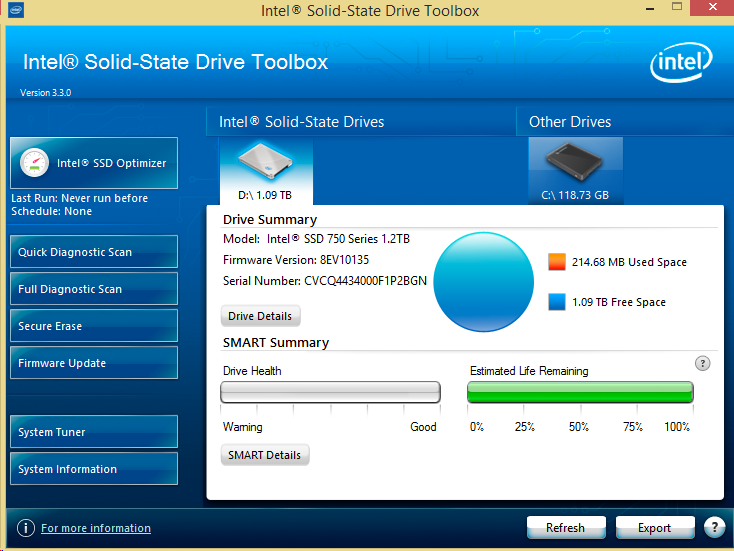Click the Drive Details button
The height and width of the screenshot is (551, 734).
point(260,316)
